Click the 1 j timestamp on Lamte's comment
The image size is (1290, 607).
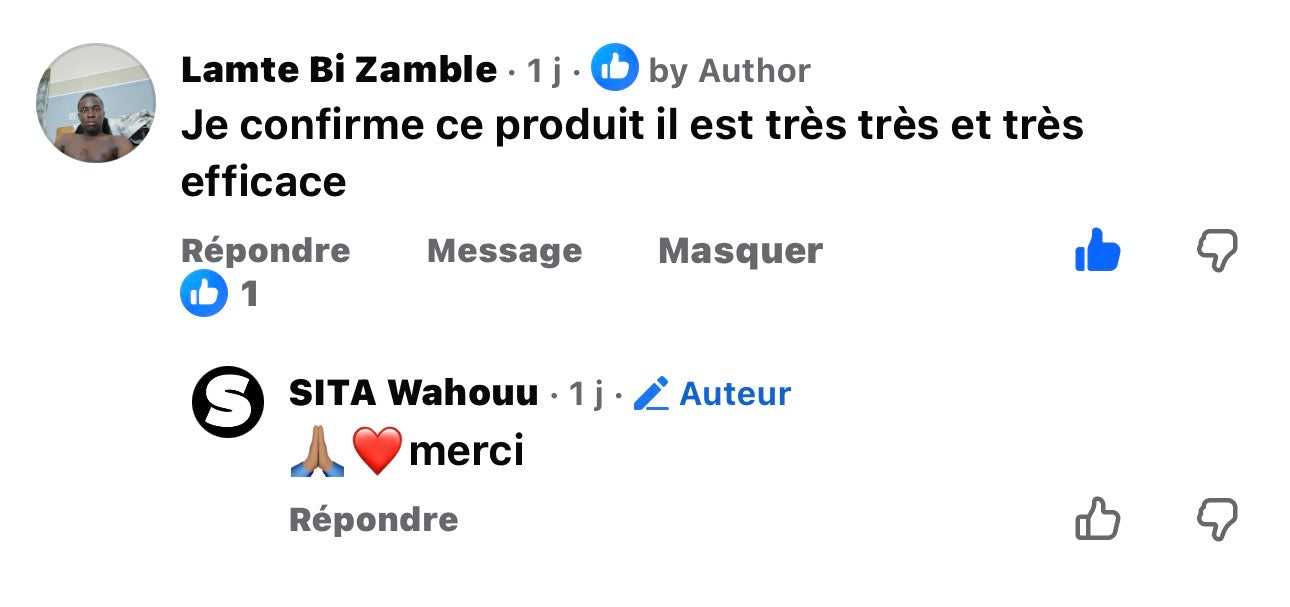tap(544, 71)
